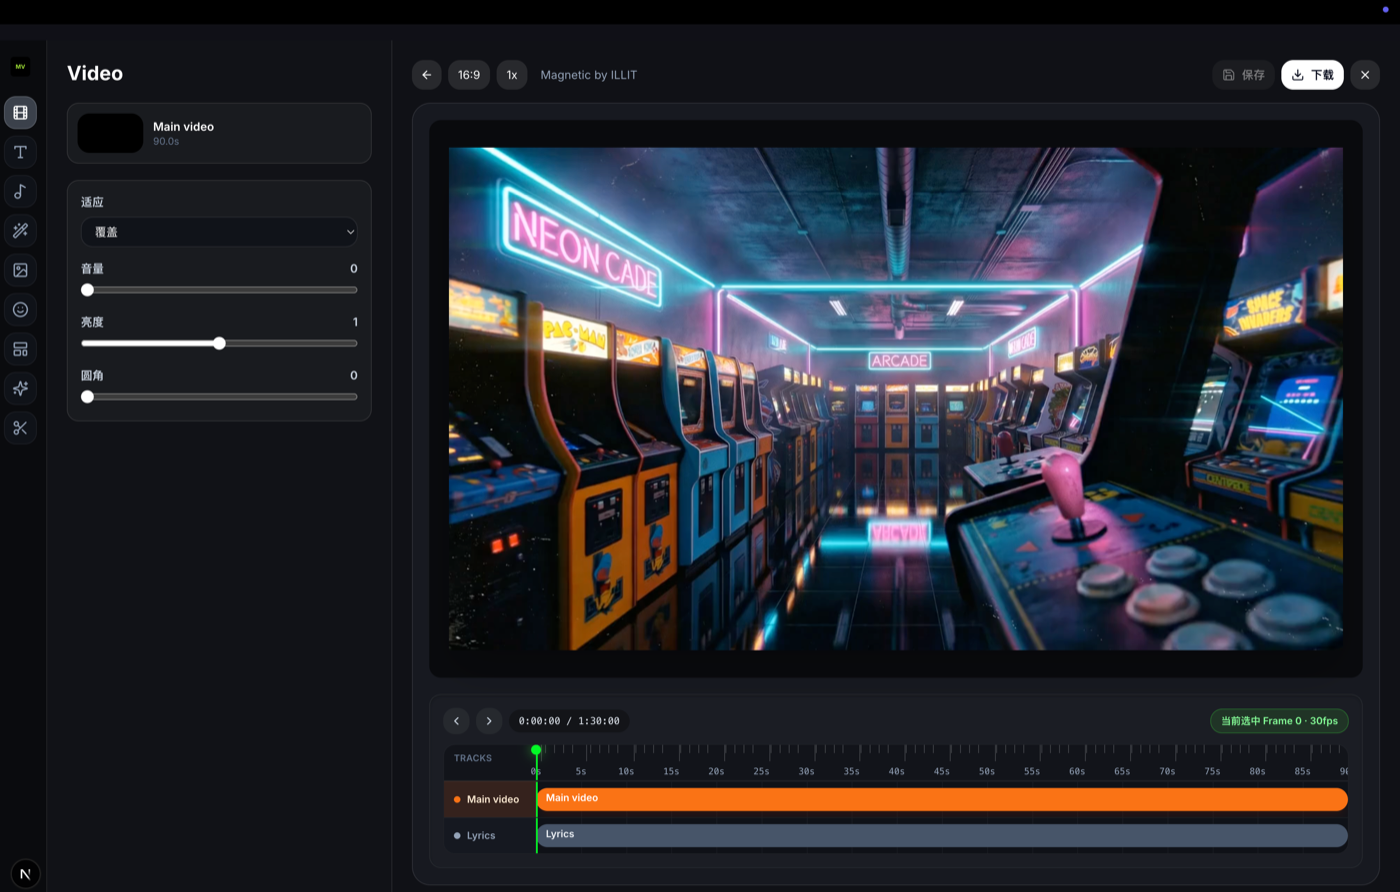Click the MV logo at the sidebar top
Image resolution: width=1400 pixels, height=892 pixels.
pos(20,67)
